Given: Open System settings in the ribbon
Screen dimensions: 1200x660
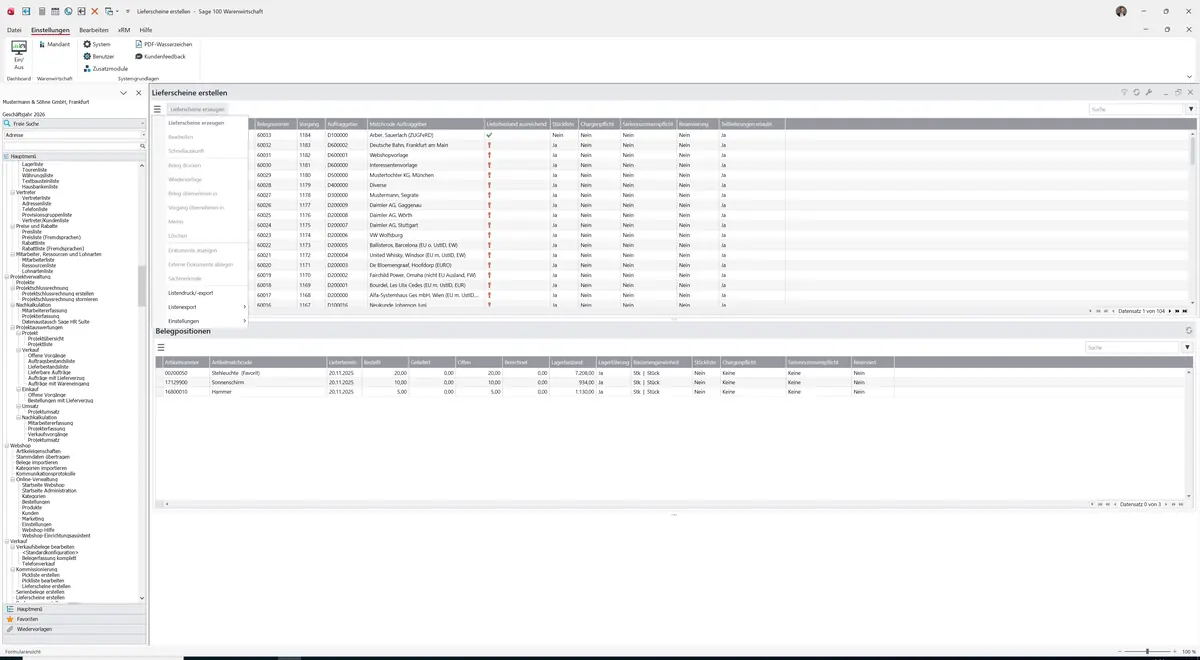Looking at the screenshot, I should 97,45.
